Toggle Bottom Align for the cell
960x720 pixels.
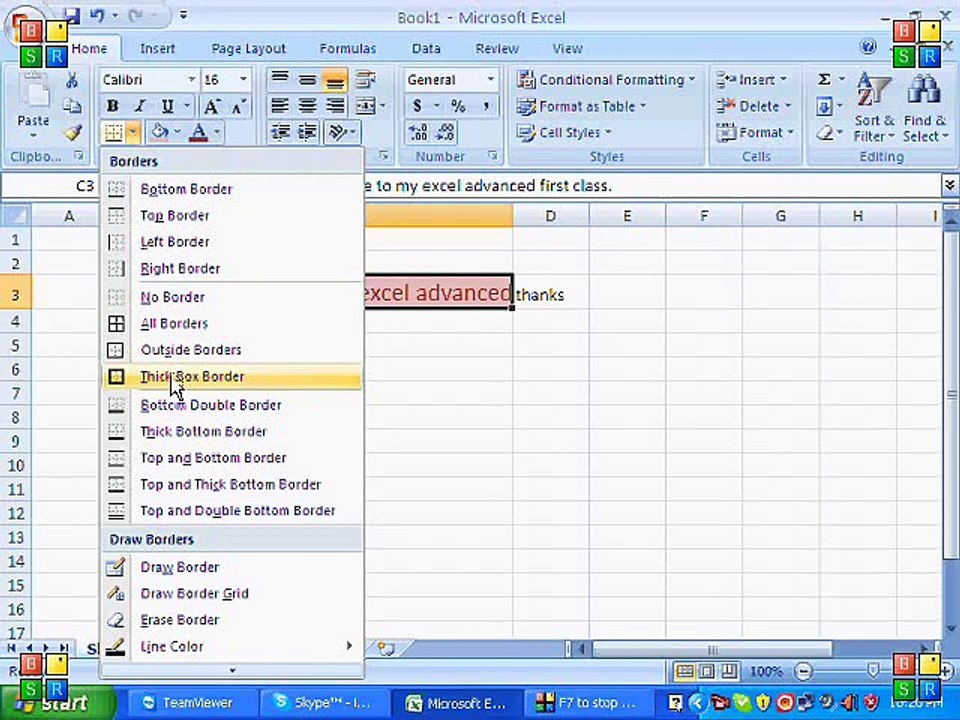coord(335,80)
